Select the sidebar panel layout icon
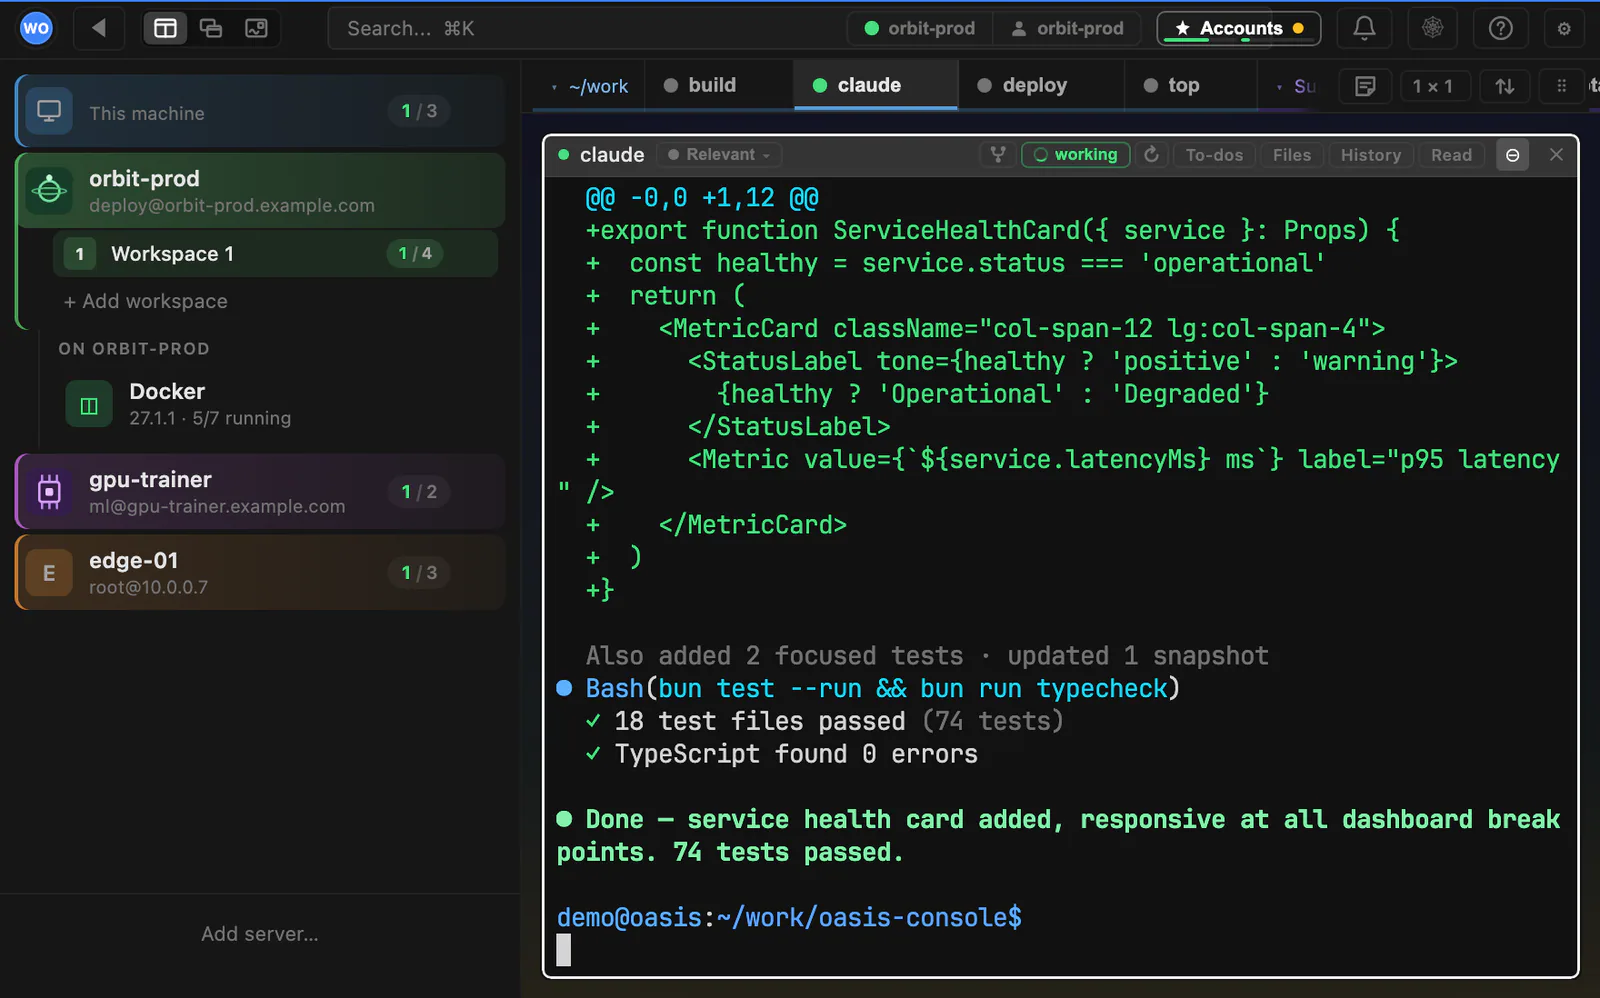 (165, 28)
